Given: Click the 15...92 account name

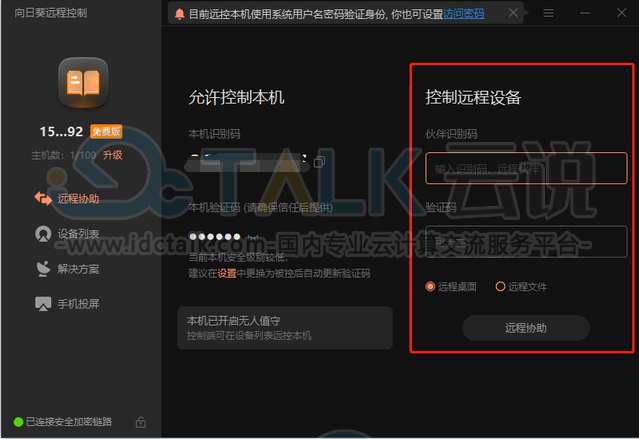Looking at the screenshot, I should click(x=61, y=132).
